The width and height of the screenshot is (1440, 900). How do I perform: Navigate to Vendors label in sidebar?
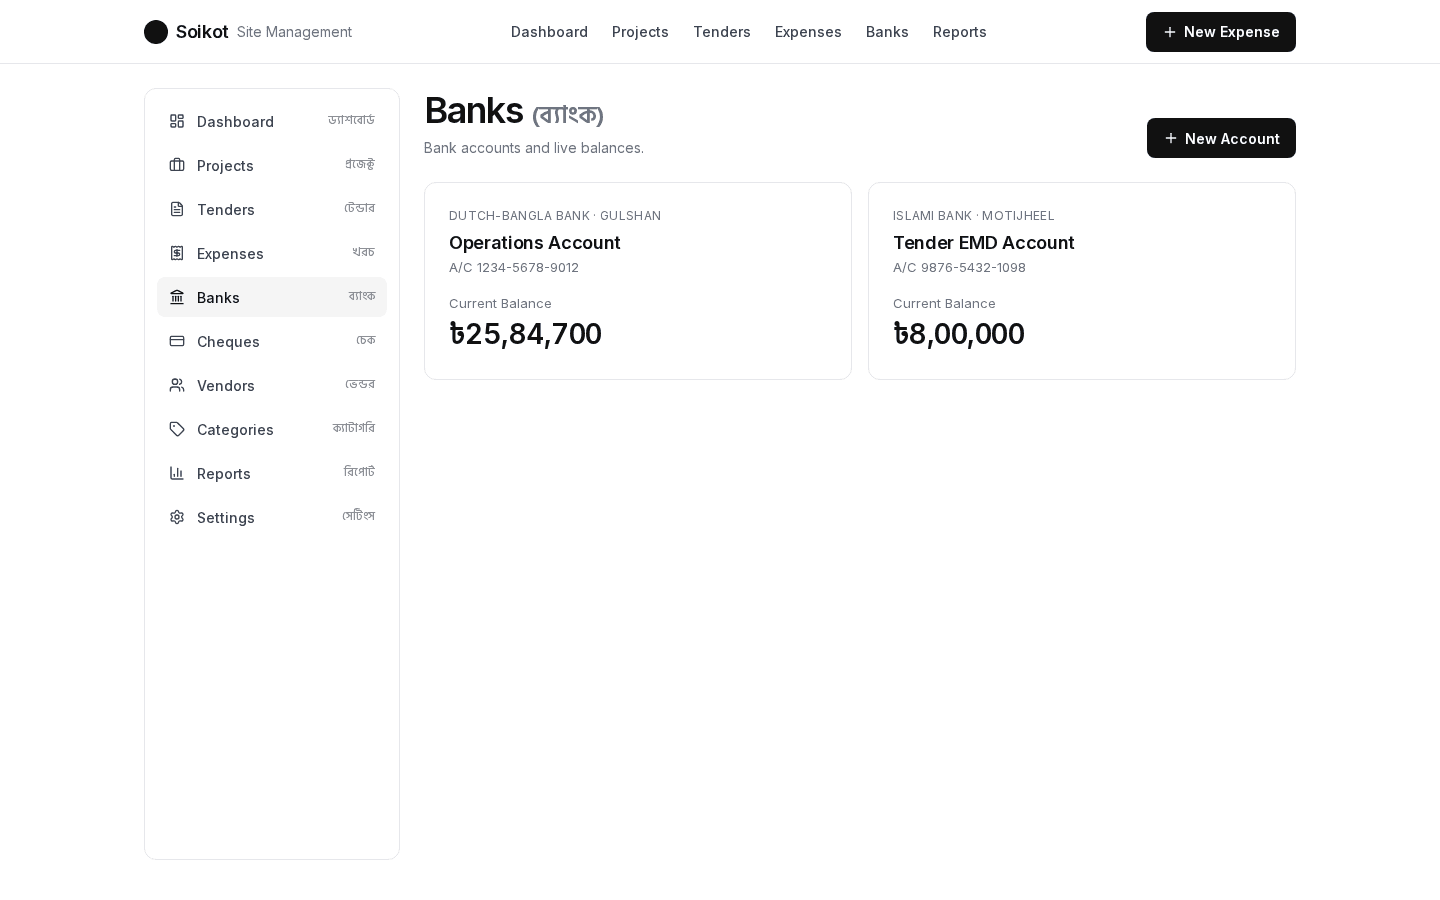(x=226, y=385)
